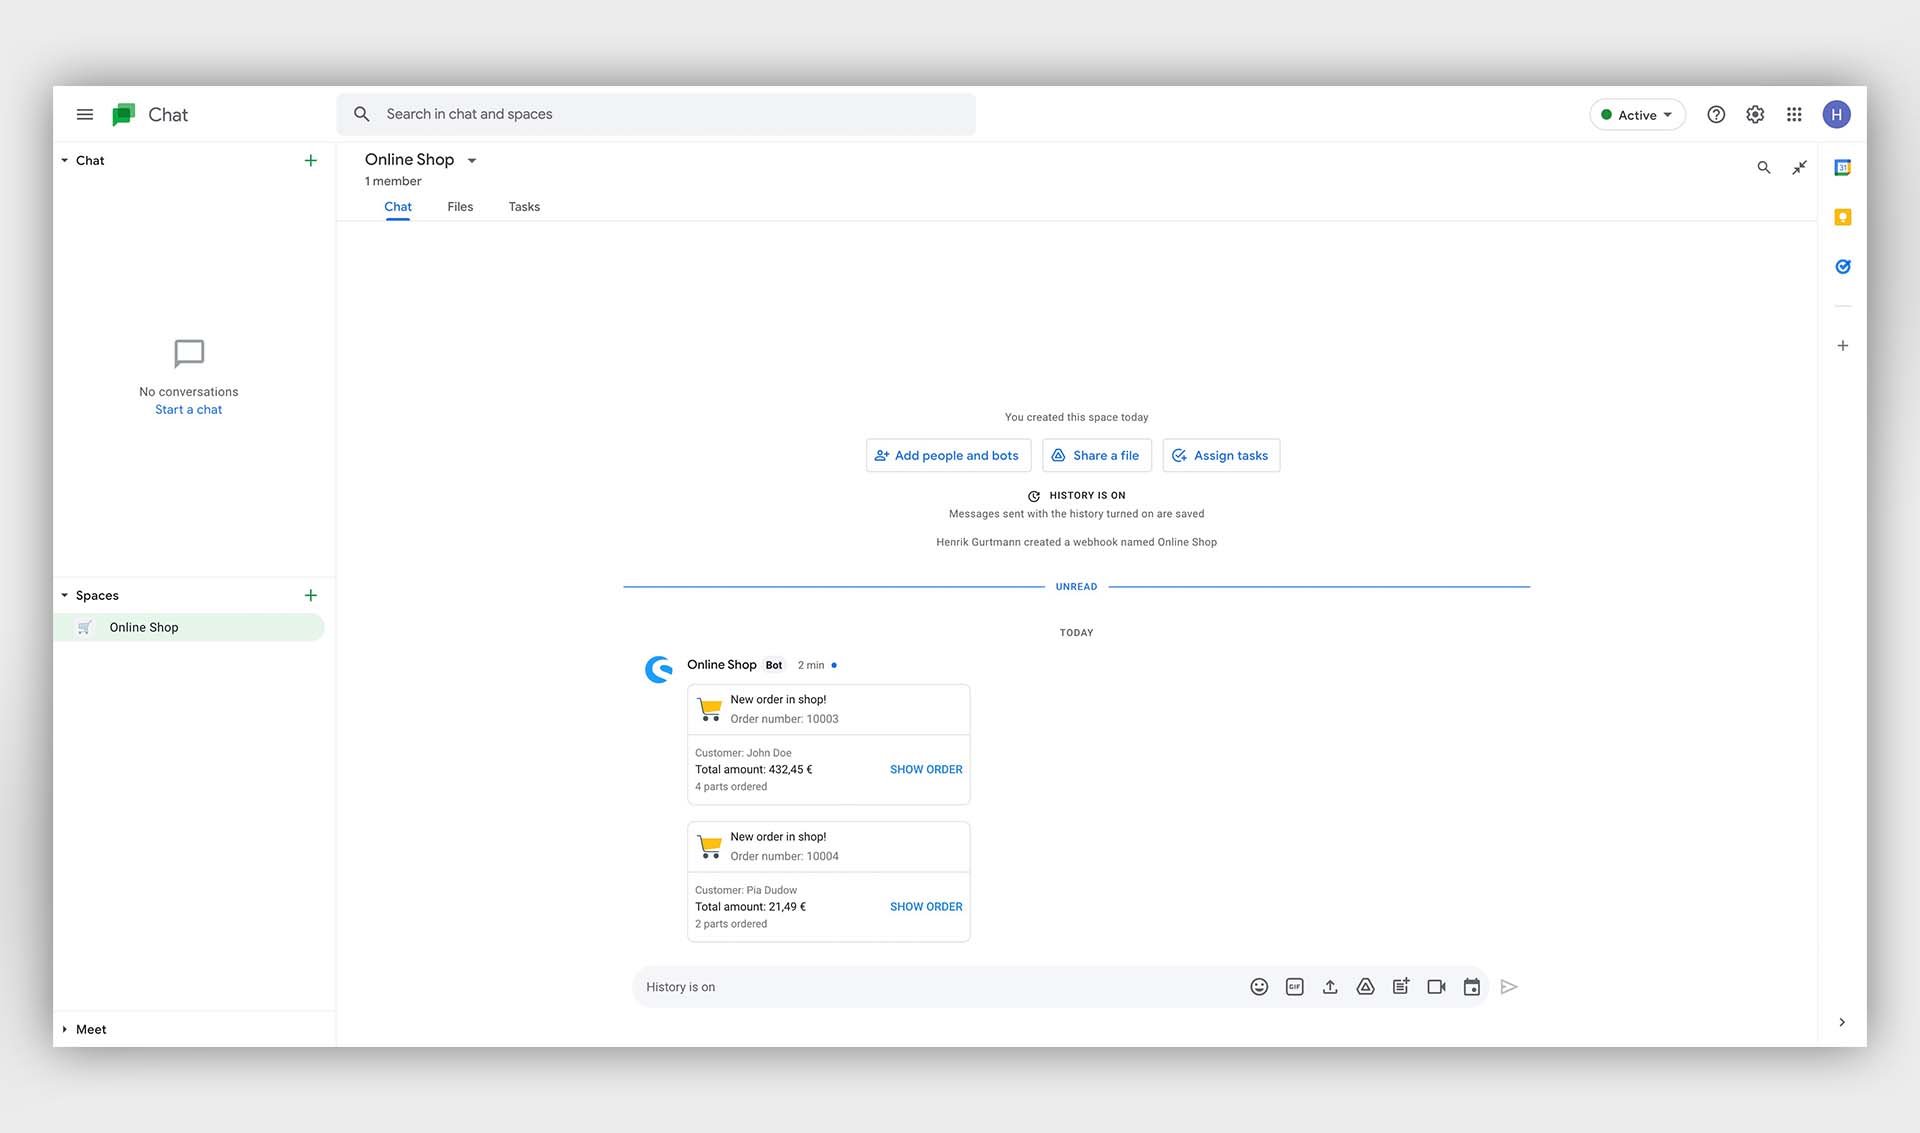The width and height of the screenshot is (1920, 1133).
Task: Click Add people and bots
Action: click(x=948, y=455)
